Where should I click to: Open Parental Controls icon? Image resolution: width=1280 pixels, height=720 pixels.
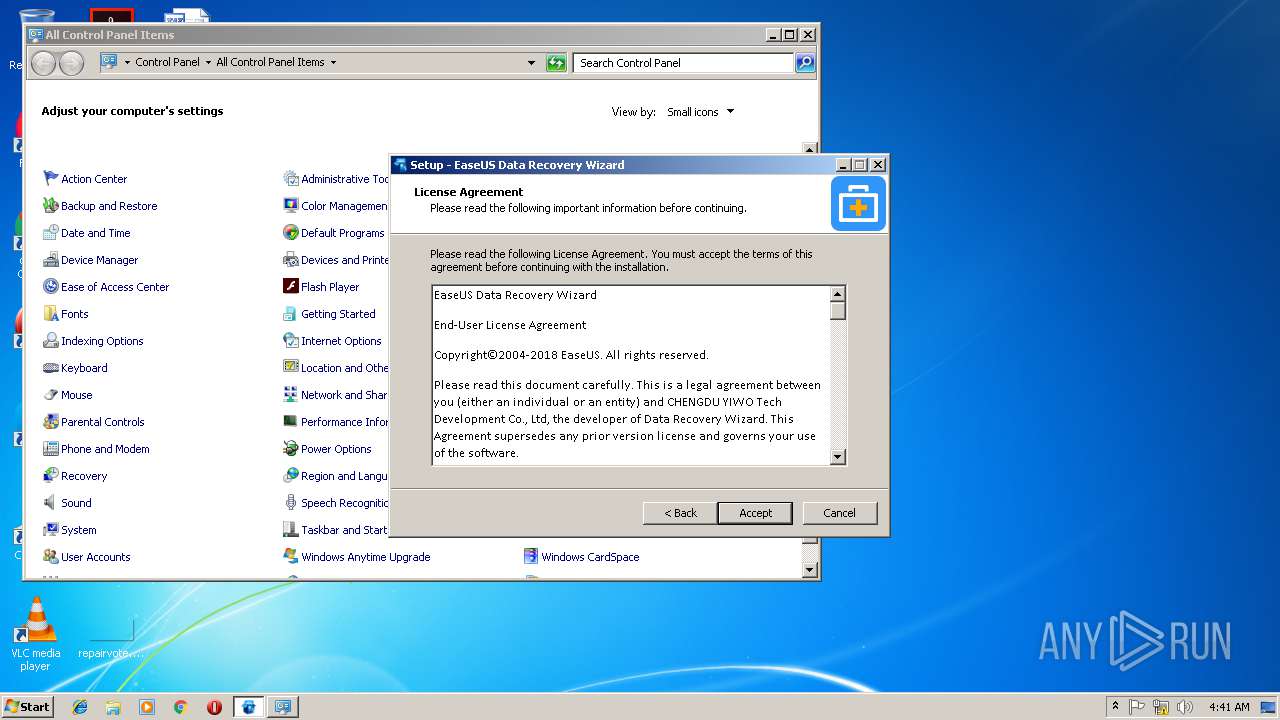click(51, 422)
